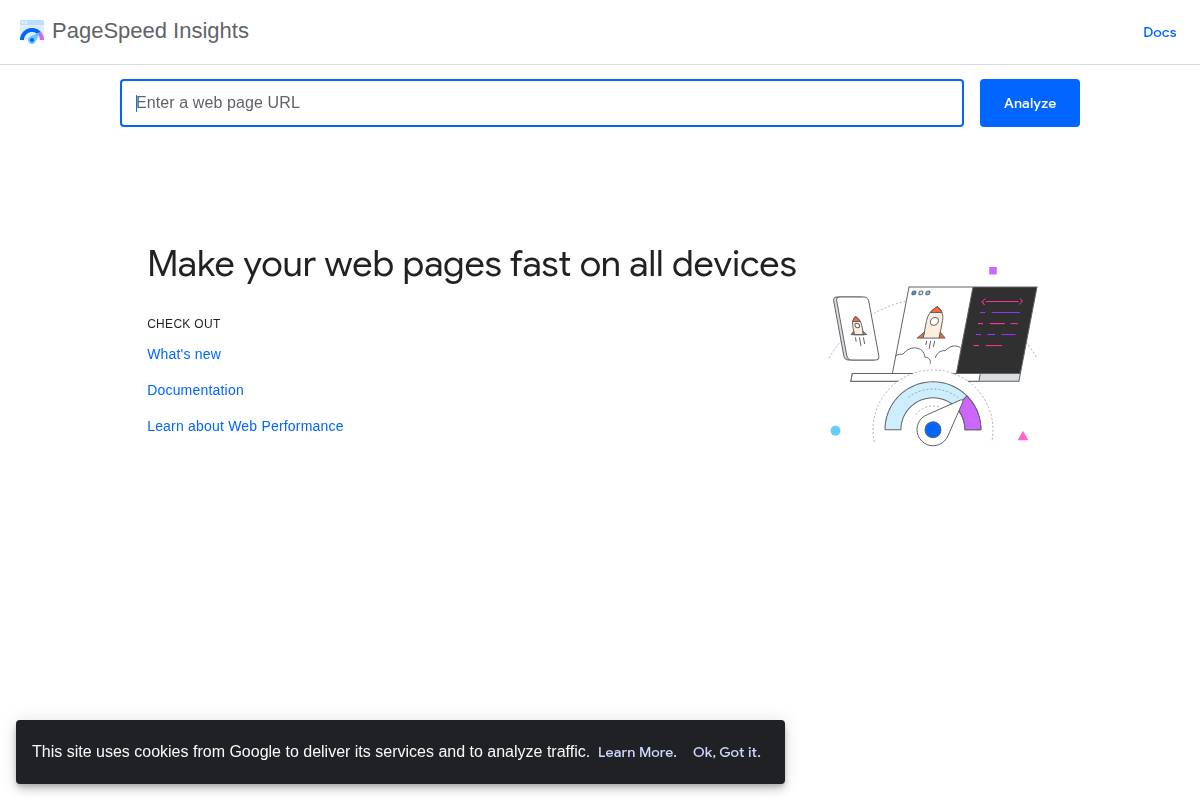The height and width of the screenshot is (800, 1200).
Task: Click Learn about Web Performance
Action: pos(245,426)
